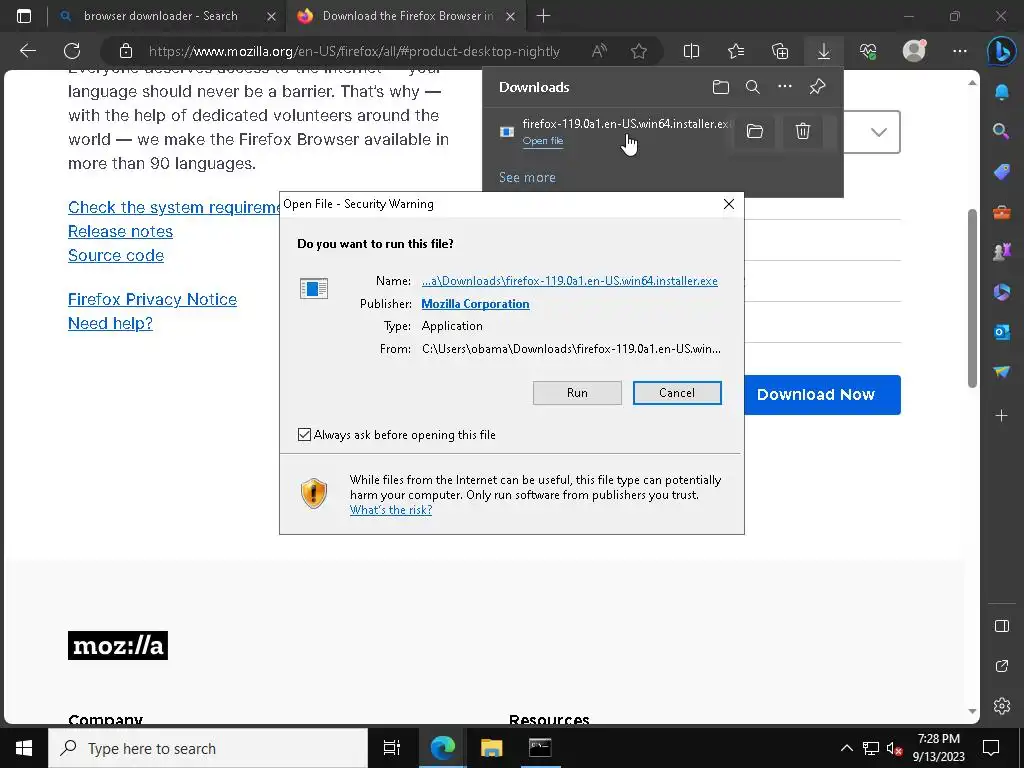Toggle the Downloads toolbar icon

pyautogui.click(x=824, y=51)
